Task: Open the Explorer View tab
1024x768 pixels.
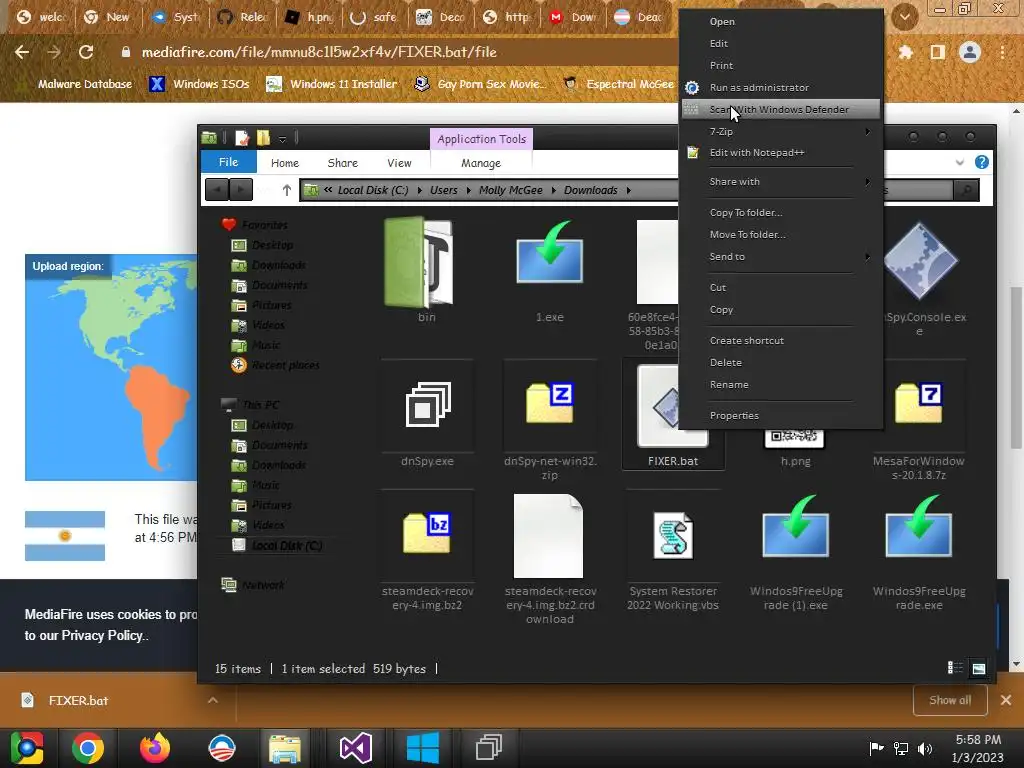Action: point(399,163)
